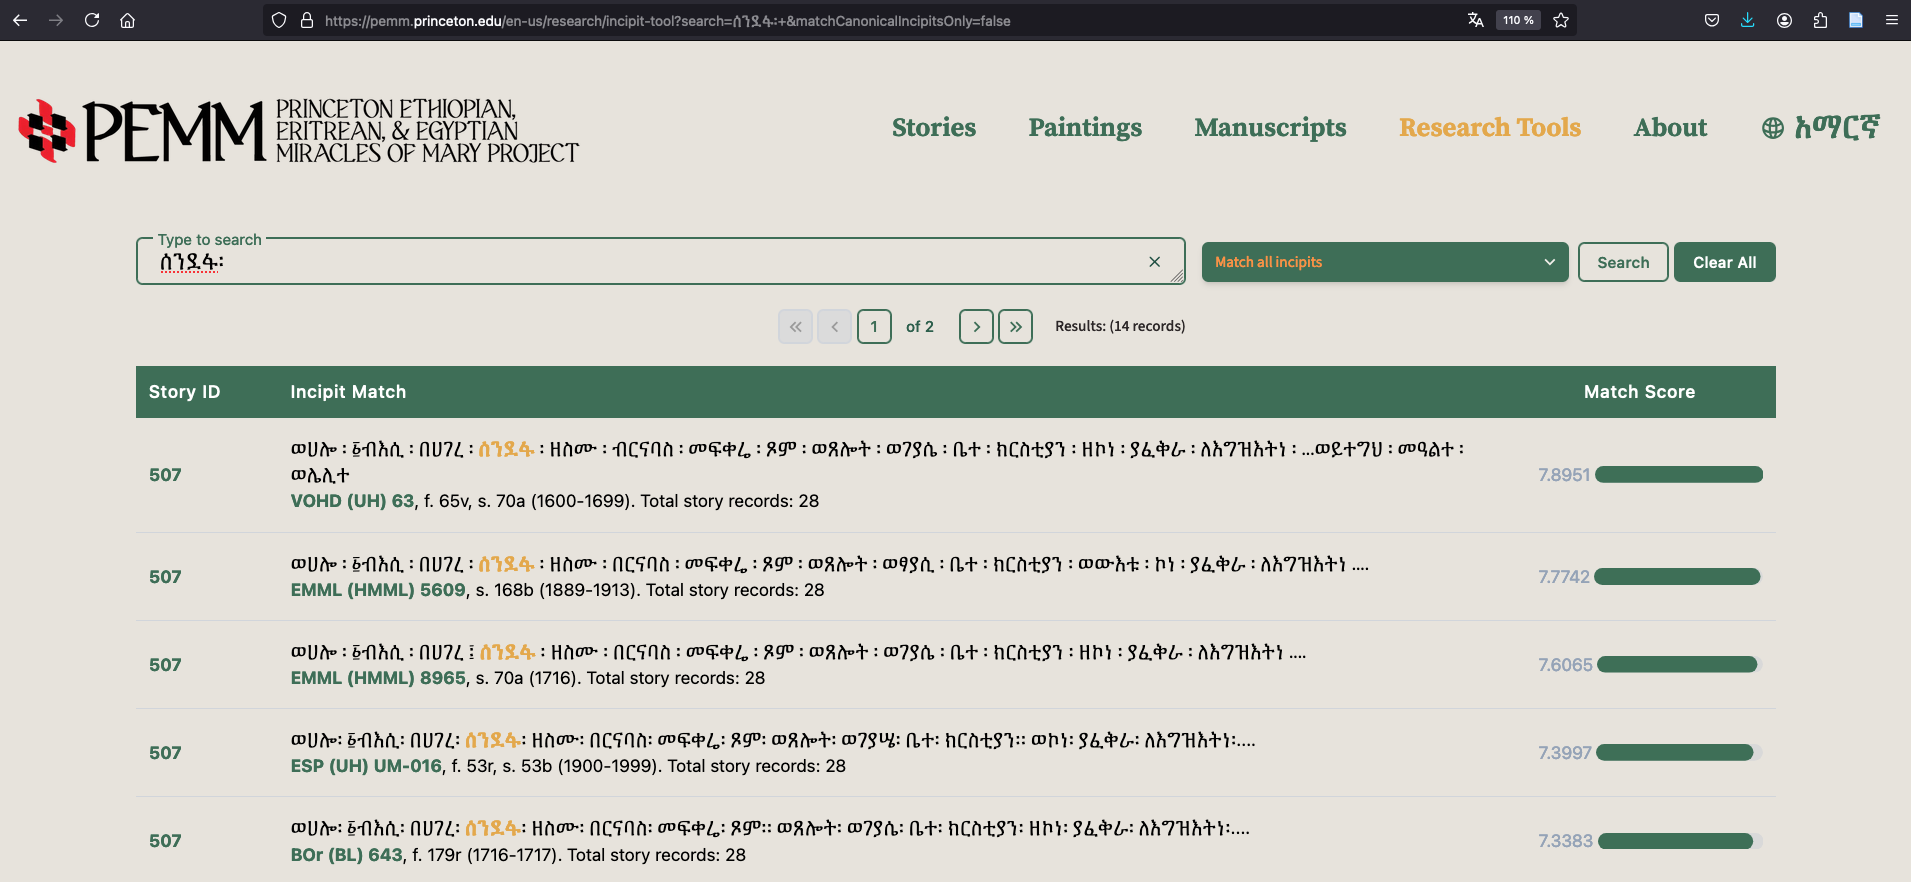Open the browser extensions icon

tap(1820, 20)
